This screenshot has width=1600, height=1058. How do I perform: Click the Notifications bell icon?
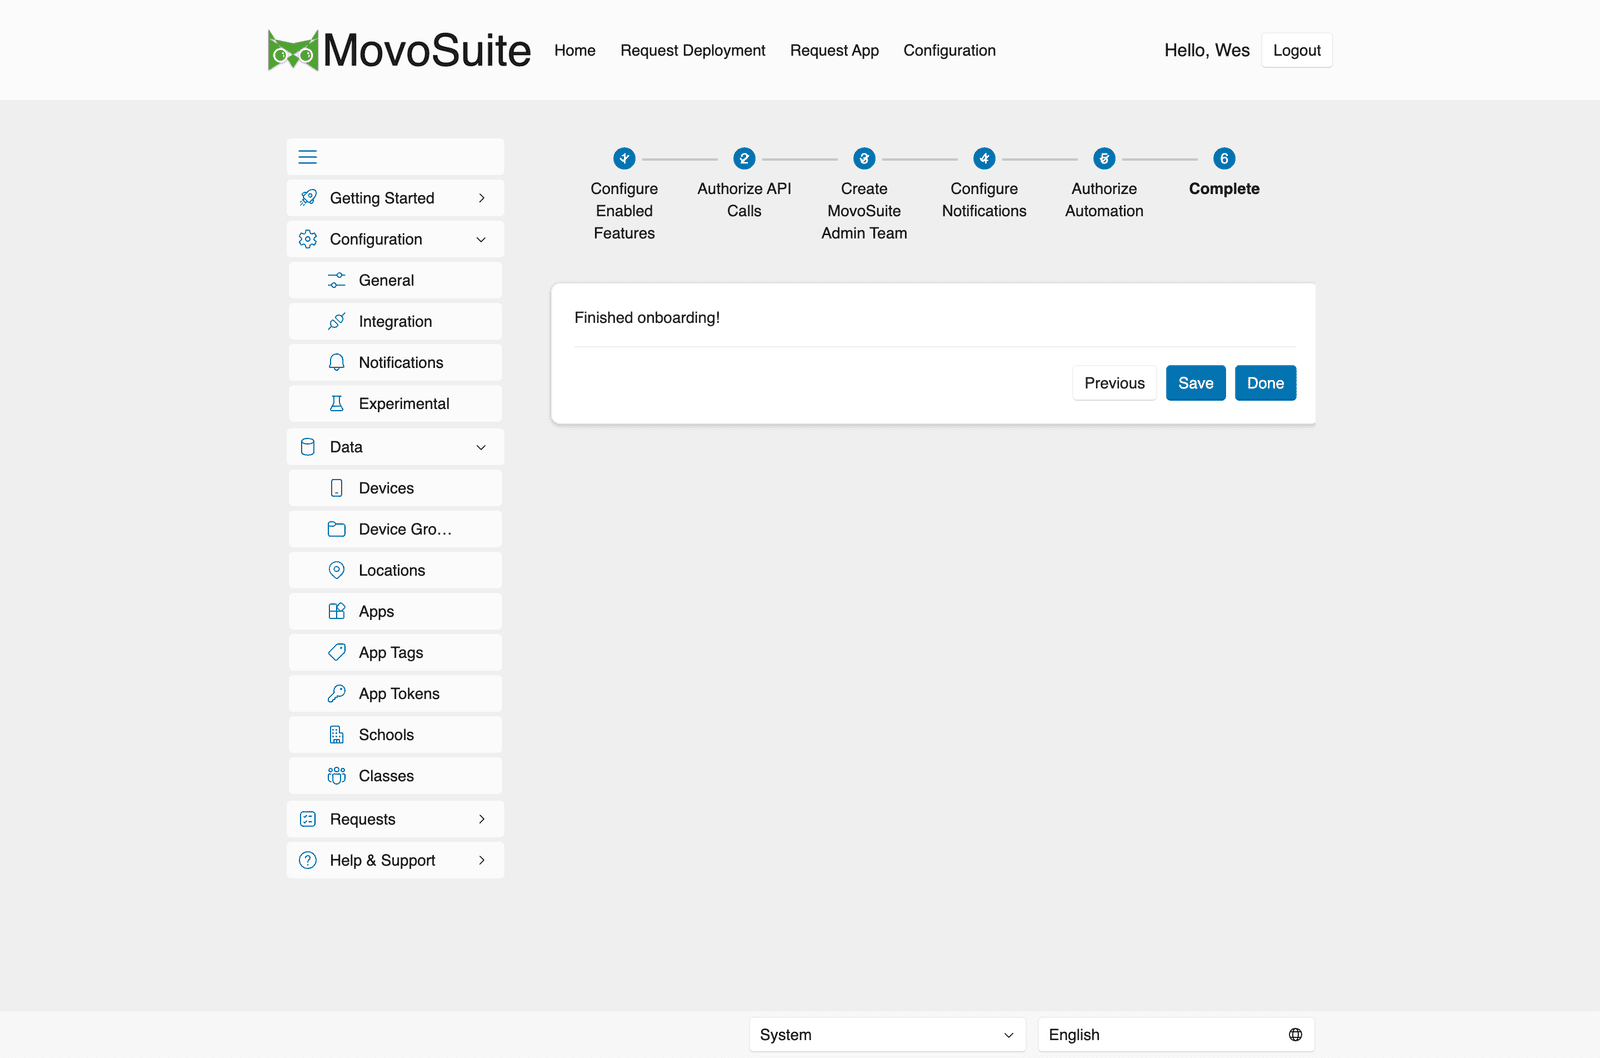[337, 362]
